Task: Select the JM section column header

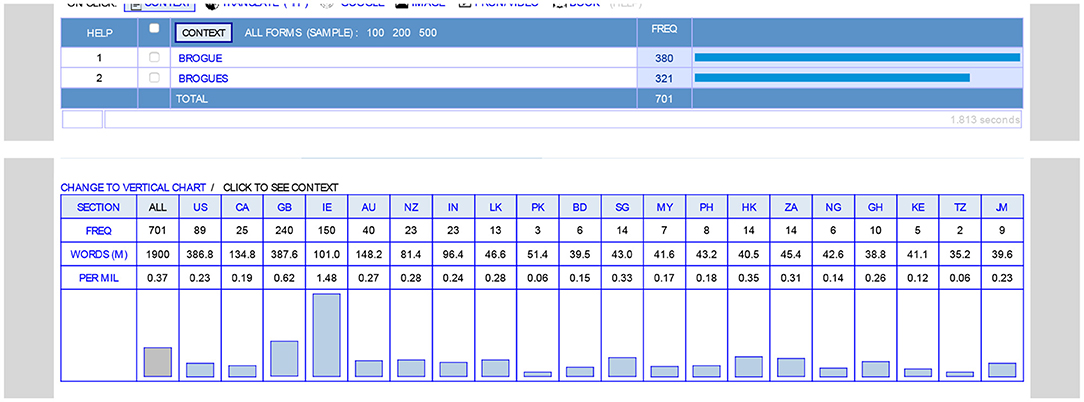Action: click(x=1001, y=207)
